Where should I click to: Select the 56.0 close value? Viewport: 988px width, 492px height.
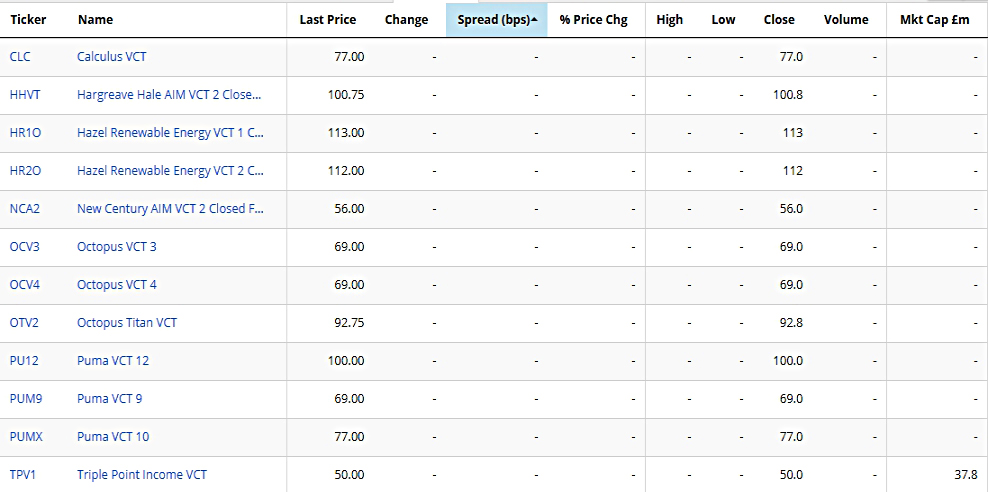tap(791, 209)
